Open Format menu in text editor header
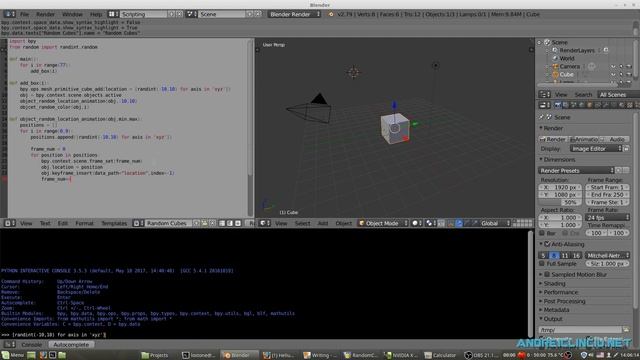The image size is (640, 360). [84, 223]
